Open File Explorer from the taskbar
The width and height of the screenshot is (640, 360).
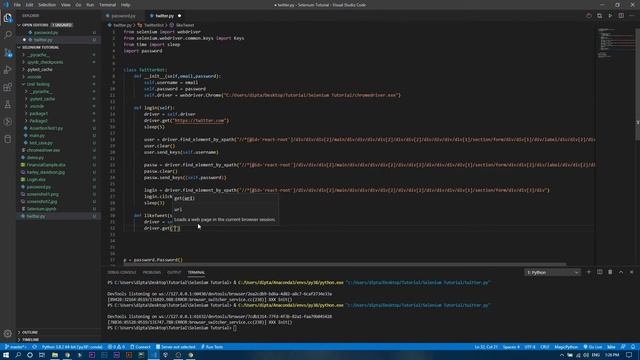click(x=55, y=355)
